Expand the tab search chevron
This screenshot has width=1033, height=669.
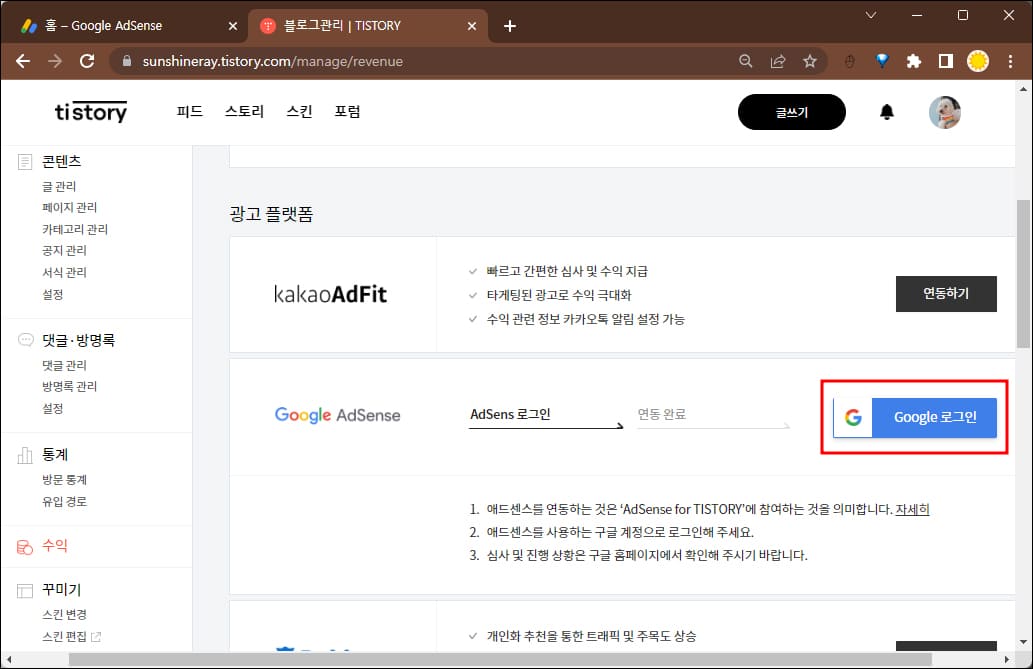pos(871,15)
